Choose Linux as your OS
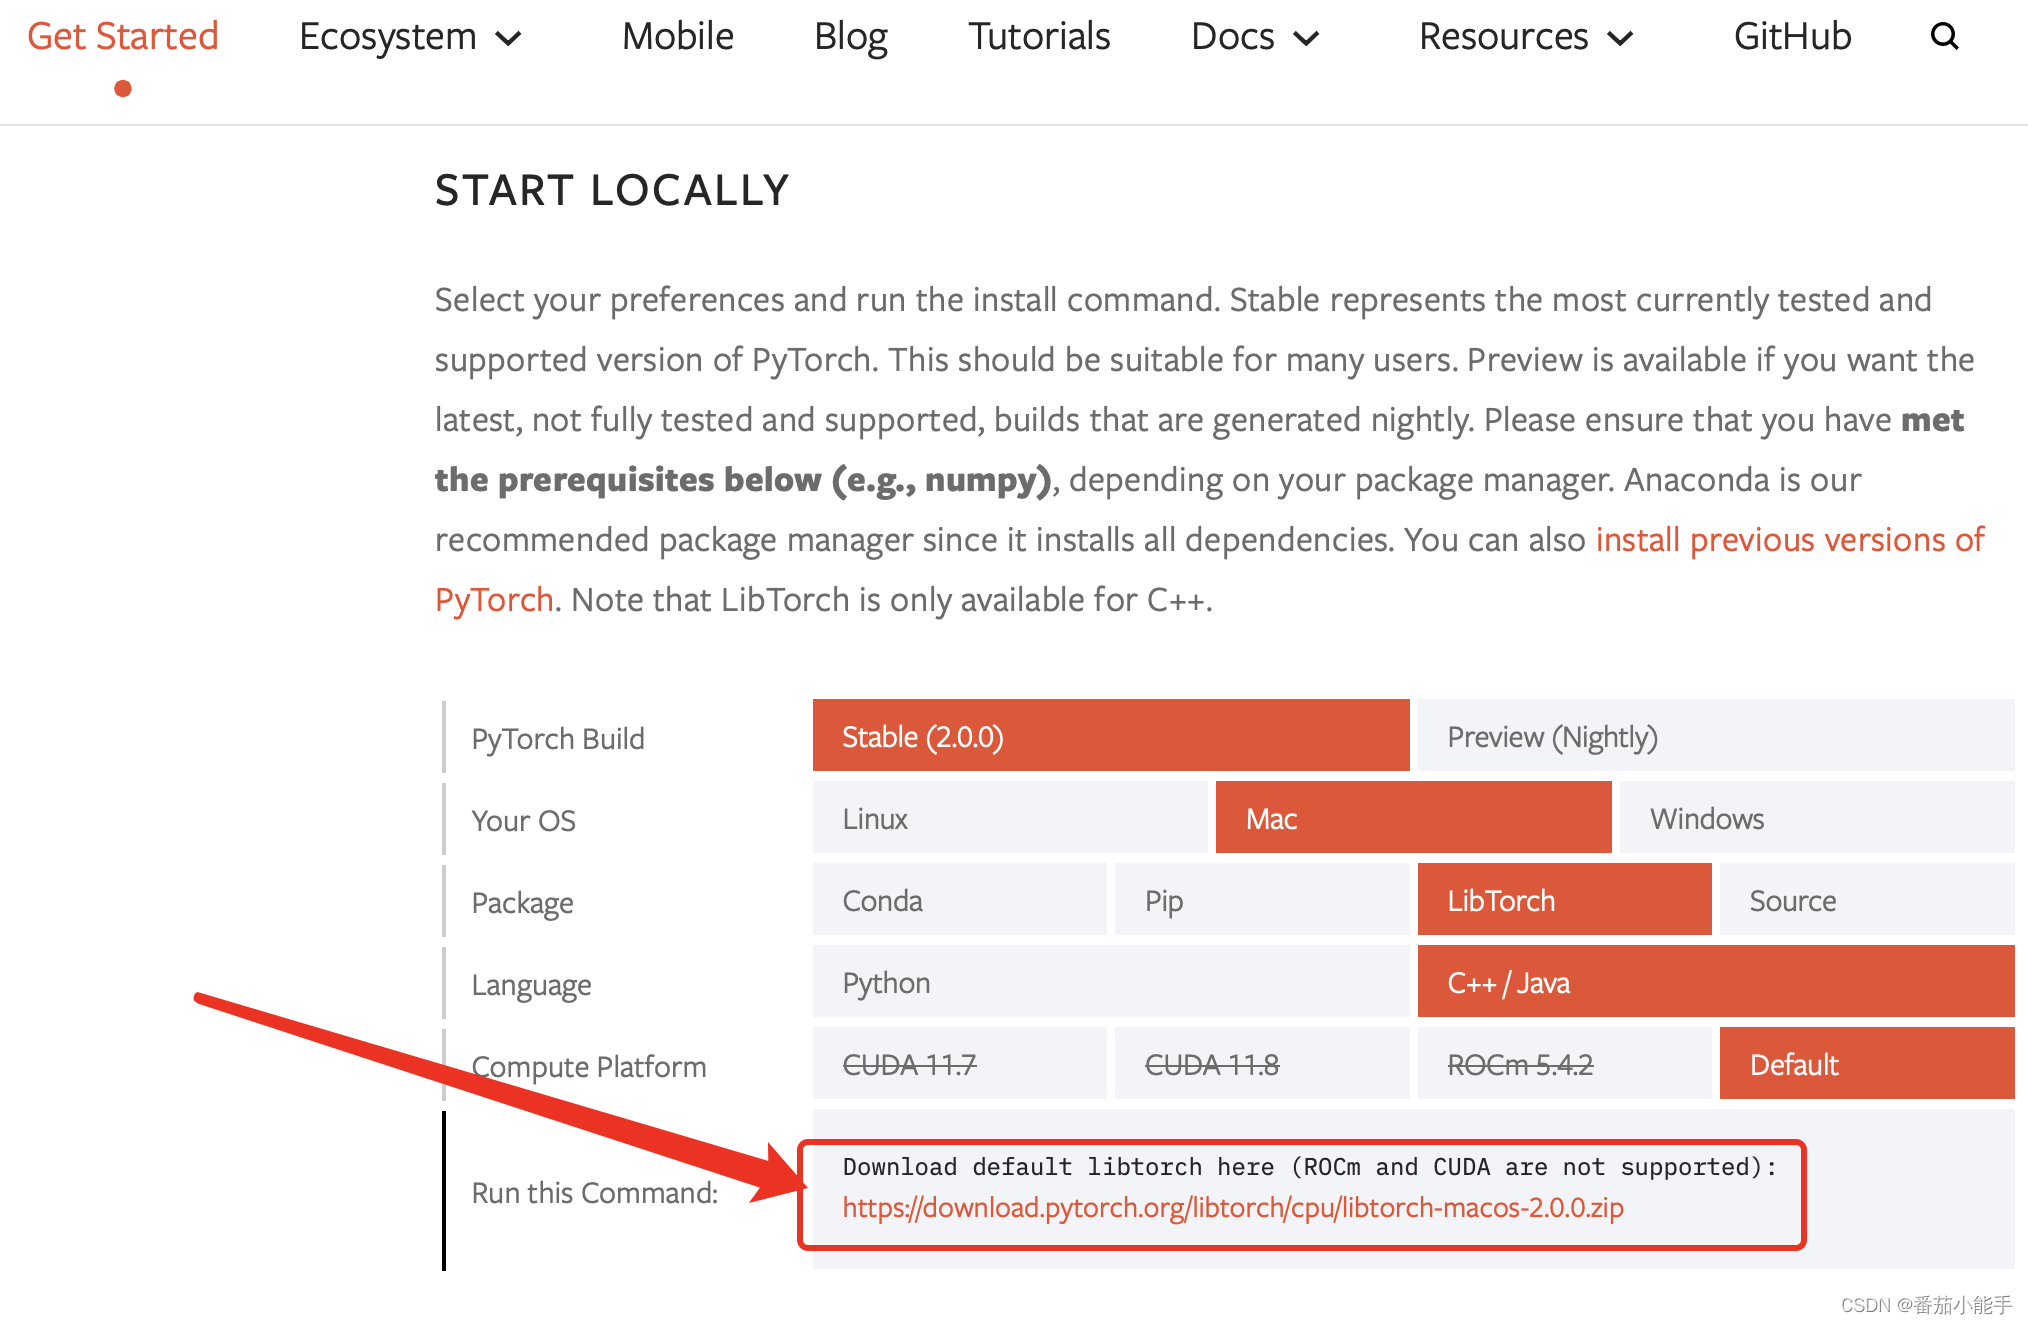2028x1324 pixels. point(1010,818)
